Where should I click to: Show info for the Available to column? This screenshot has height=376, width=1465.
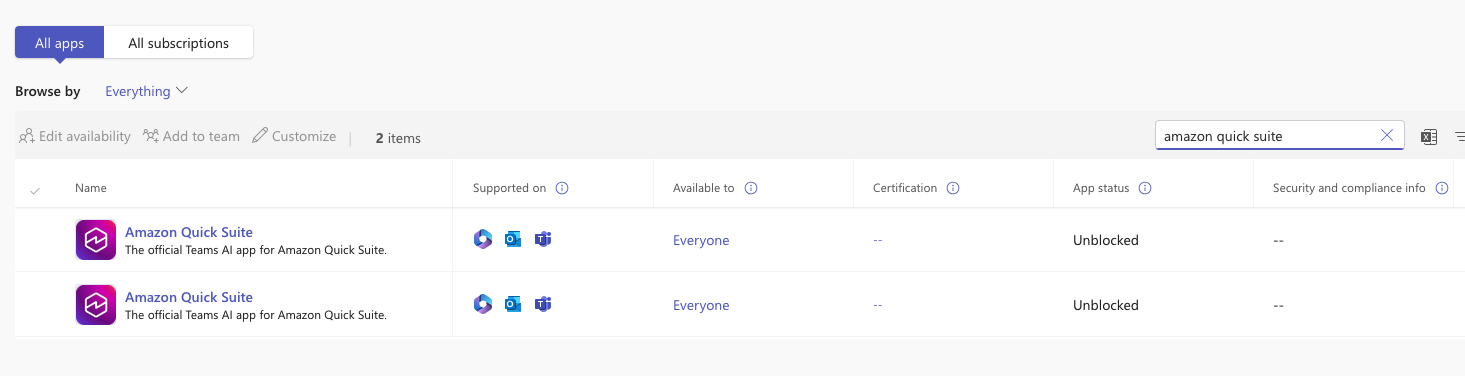click(x=751, y=188)
